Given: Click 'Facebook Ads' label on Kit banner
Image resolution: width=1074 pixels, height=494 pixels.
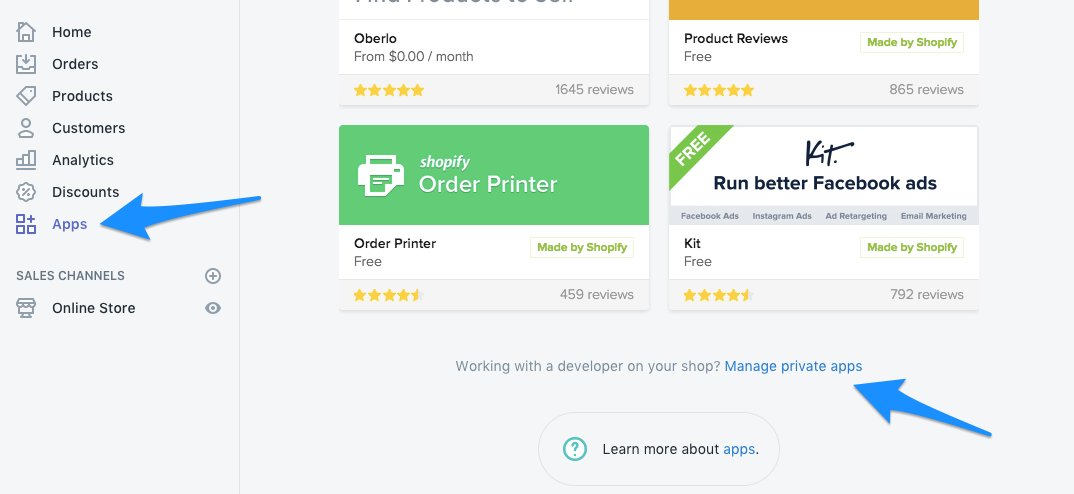Looking at the screenshot, I should [710, 216].
